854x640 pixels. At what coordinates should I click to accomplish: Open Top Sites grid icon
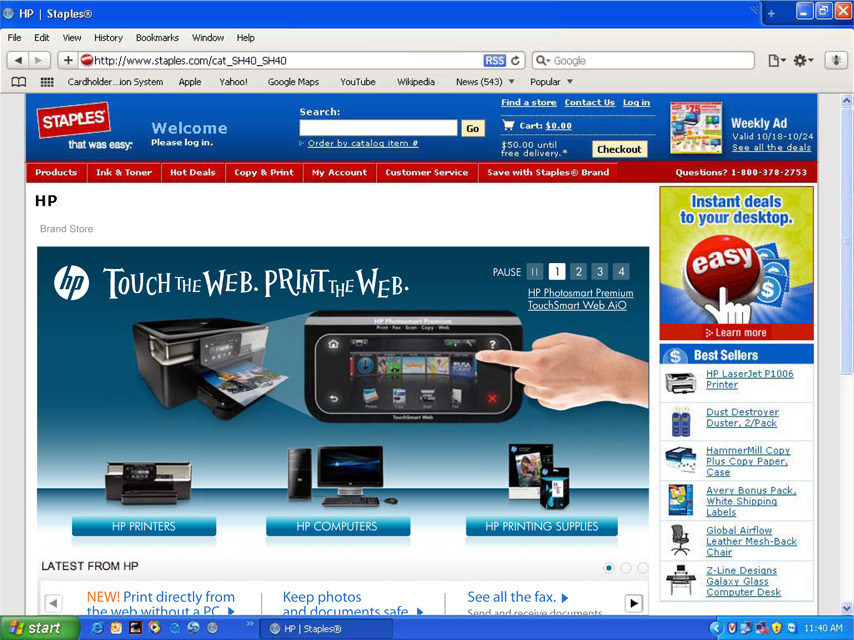click(x=47, y=82)
